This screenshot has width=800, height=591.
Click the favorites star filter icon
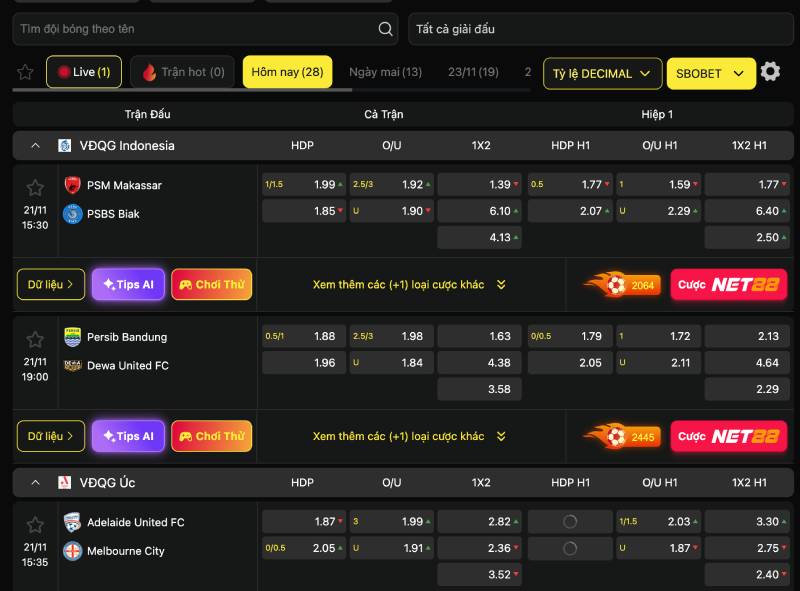25,72
